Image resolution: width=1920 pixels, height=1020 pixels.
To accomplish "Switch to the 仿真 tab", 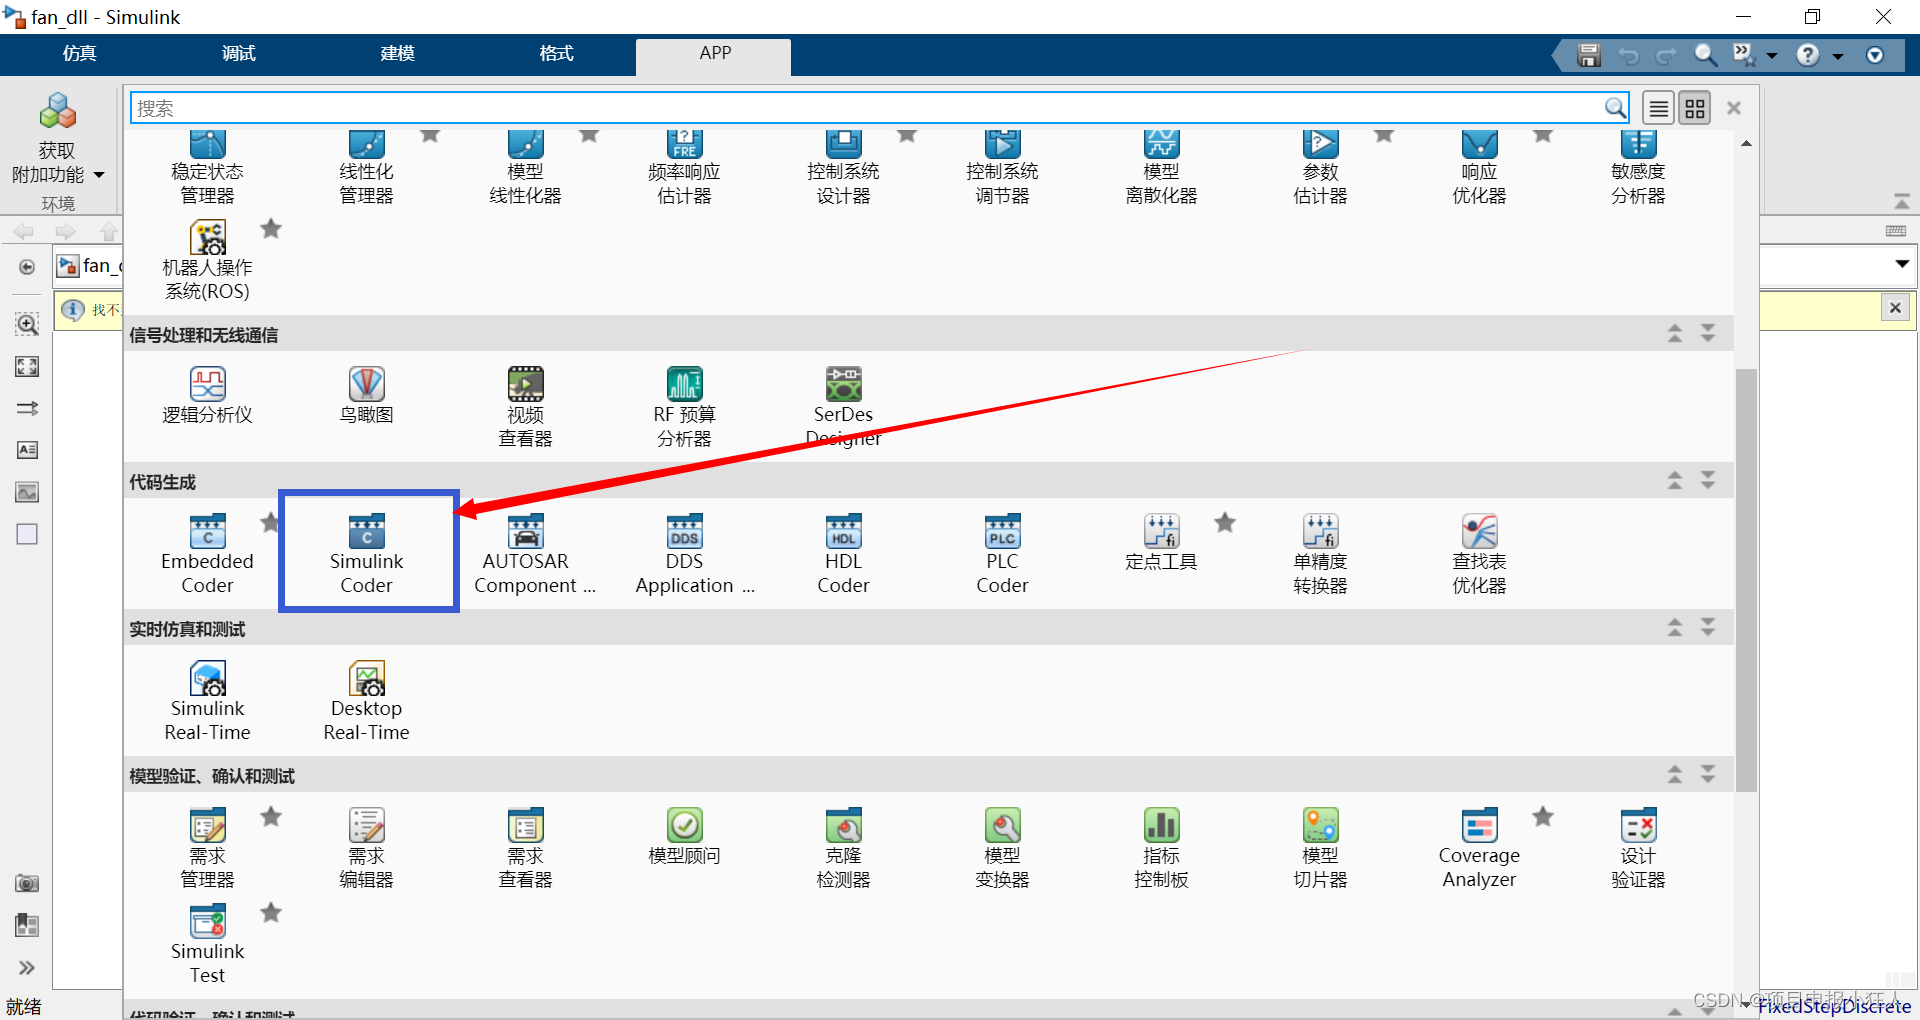I will point(80,54).
